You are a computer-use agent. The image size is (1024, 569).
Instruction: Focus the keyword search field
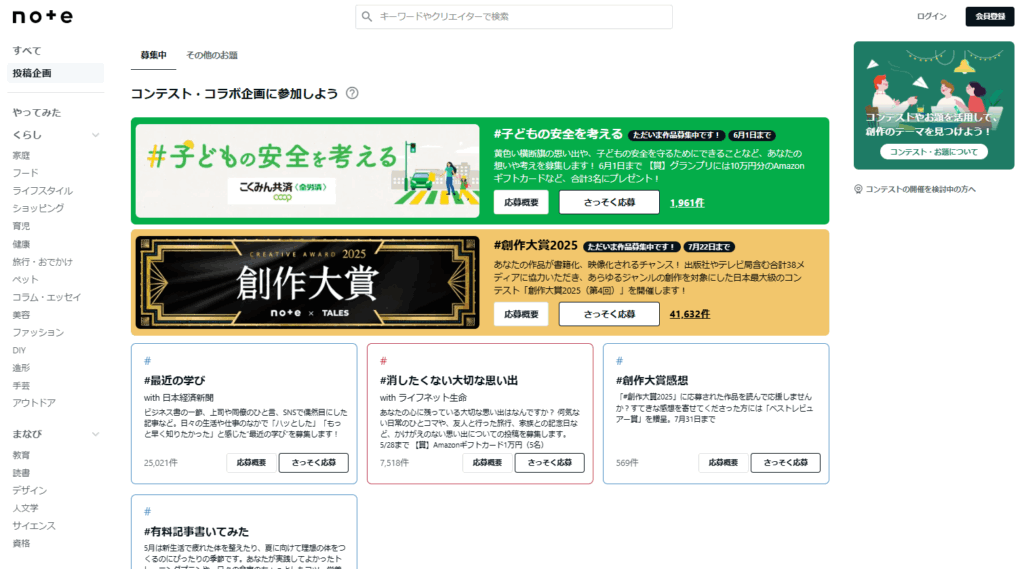(x=514, y=16)
